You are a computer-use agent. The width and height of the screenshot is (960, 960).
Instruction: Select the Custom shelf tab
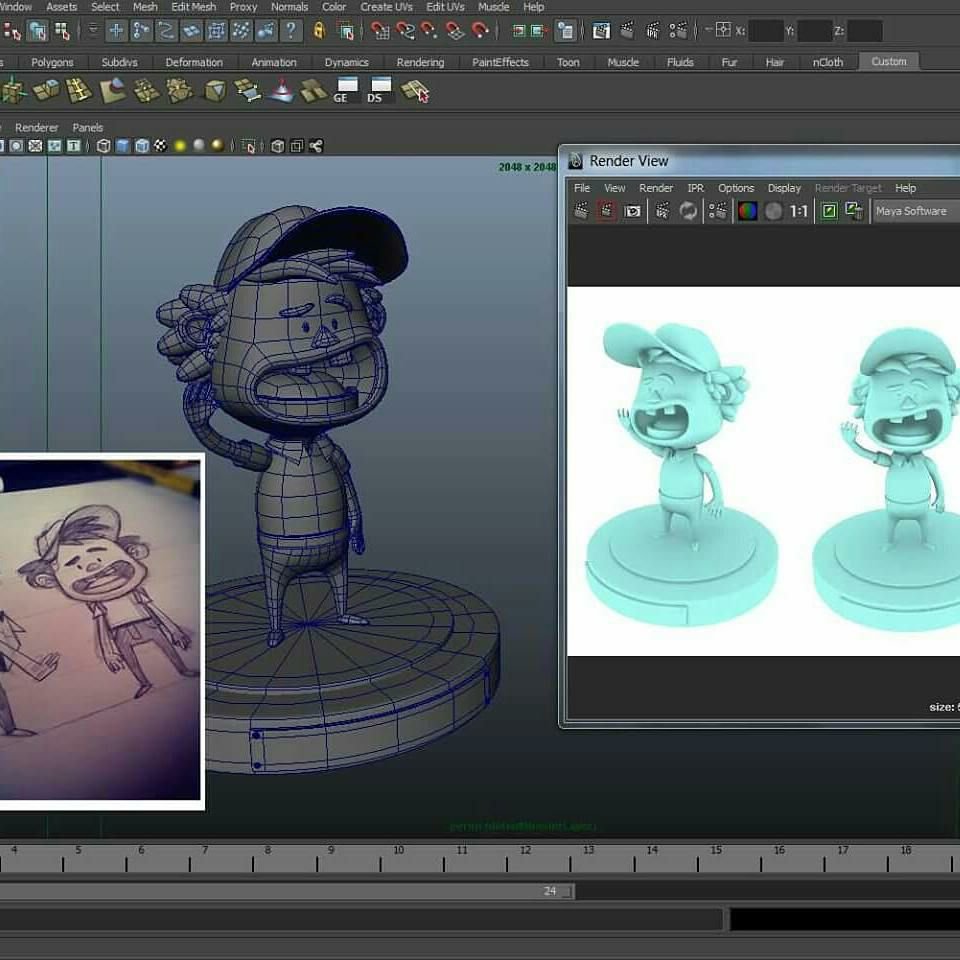pos(889,61)
